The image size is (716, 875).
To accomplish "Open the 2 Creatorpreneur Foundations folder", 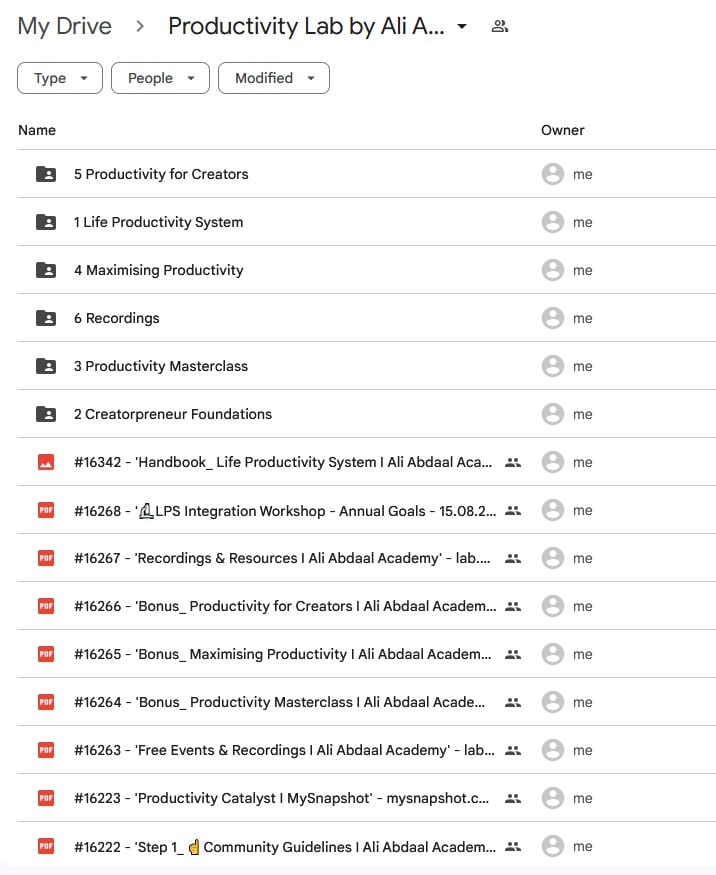I will 172,414.
